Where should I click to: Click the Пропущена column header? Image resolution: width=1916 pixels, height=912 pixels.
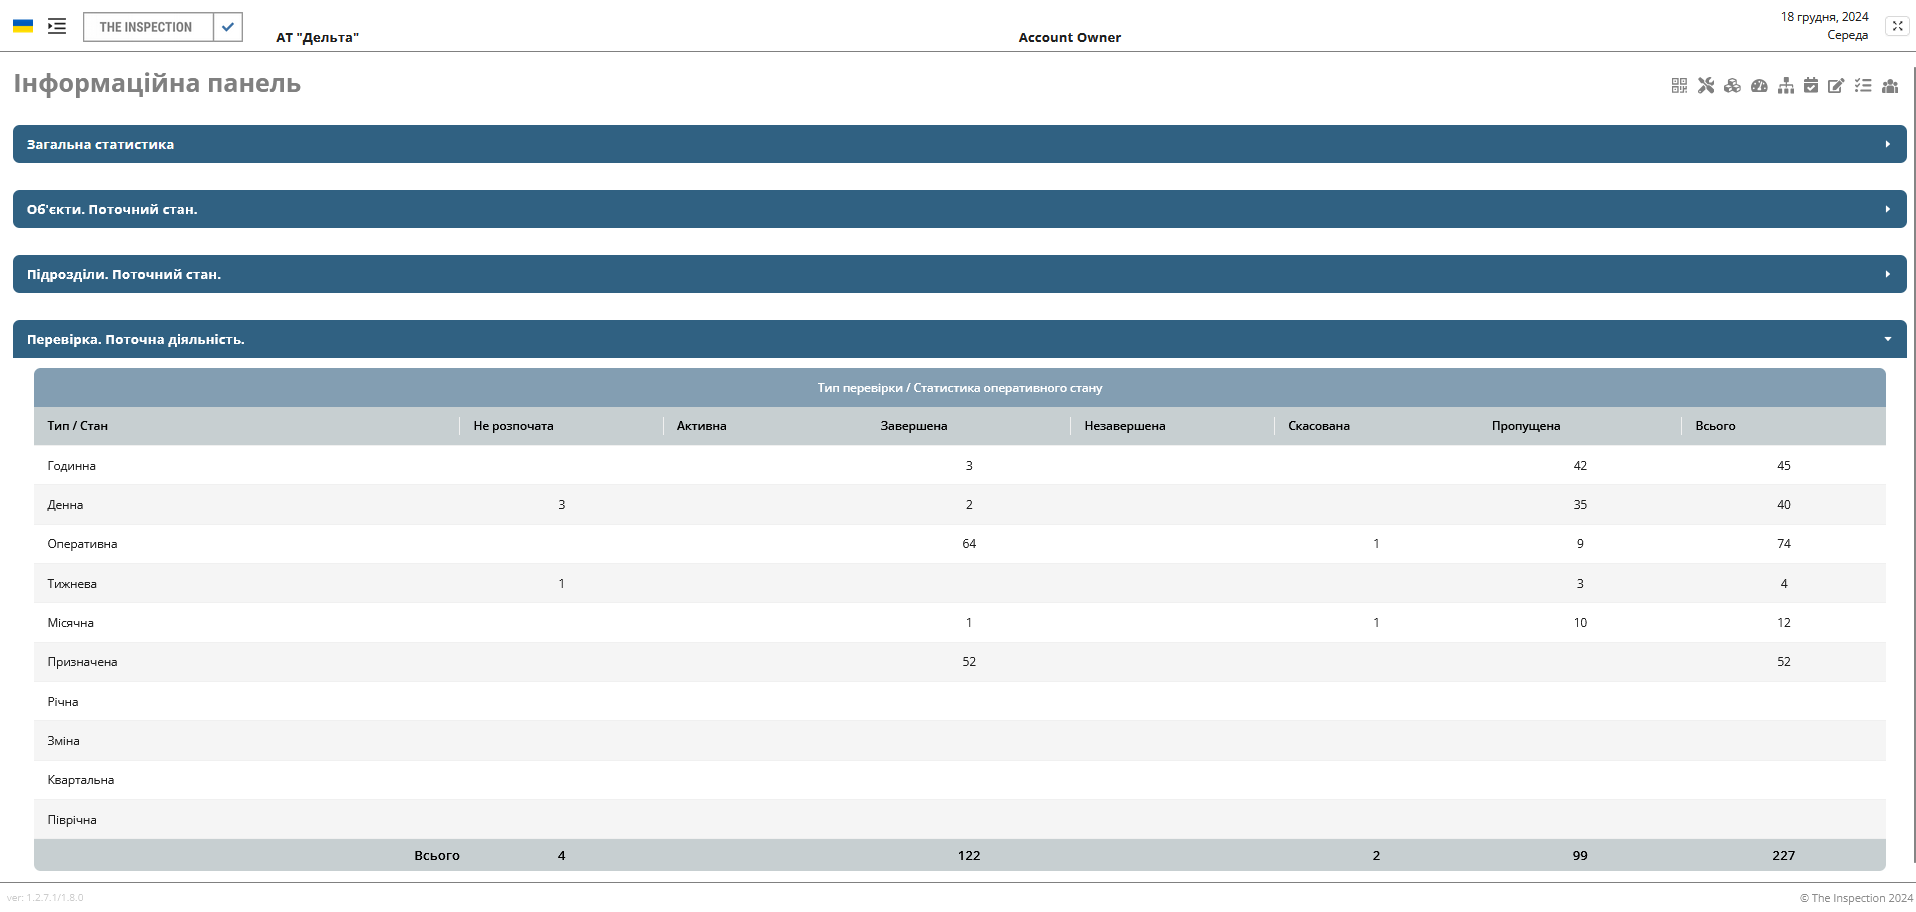point(1525,426)
